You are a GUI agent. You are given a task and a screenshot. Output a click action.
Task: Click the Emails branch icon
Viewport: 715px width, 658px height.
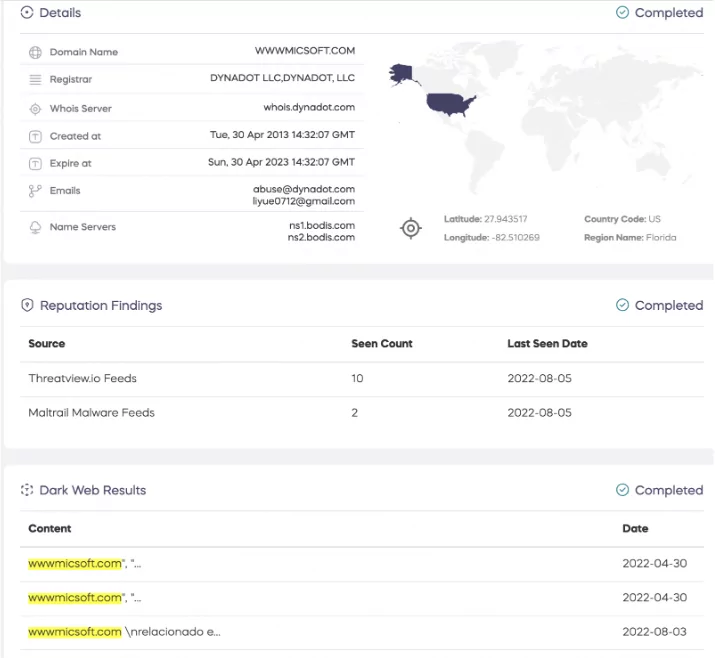point(35,191)
